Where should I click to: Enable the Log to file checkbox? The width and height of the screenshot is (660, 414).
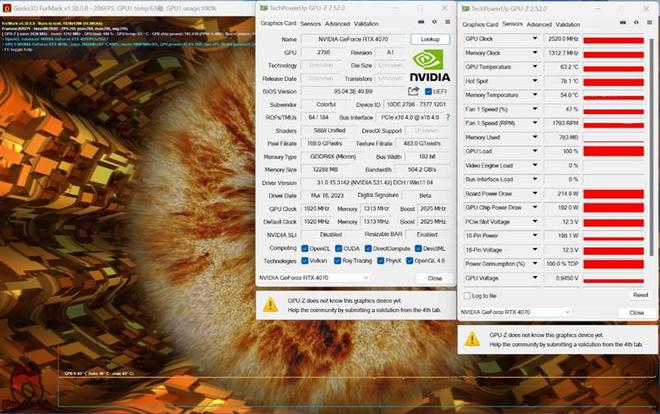point(467,296)
